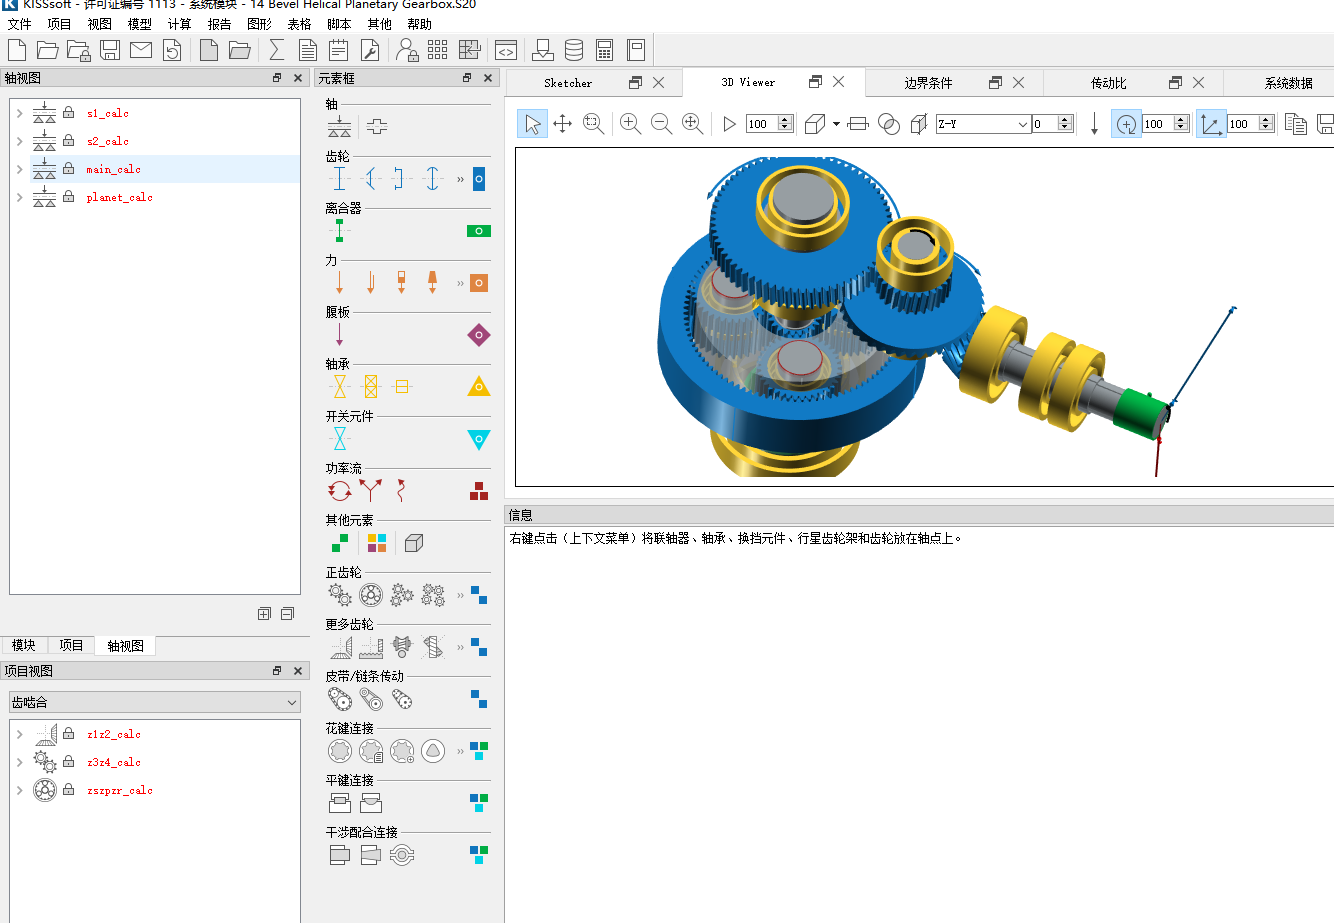
Task: Click the first chain drive icon under 皮带/链条传动
Action: click(x=340, y=700)
